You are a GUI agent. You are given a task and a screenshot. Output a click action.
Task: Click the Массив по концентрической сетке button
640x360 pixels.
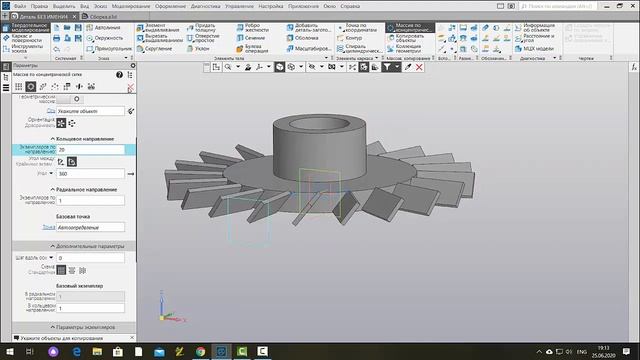click(409, 28)
